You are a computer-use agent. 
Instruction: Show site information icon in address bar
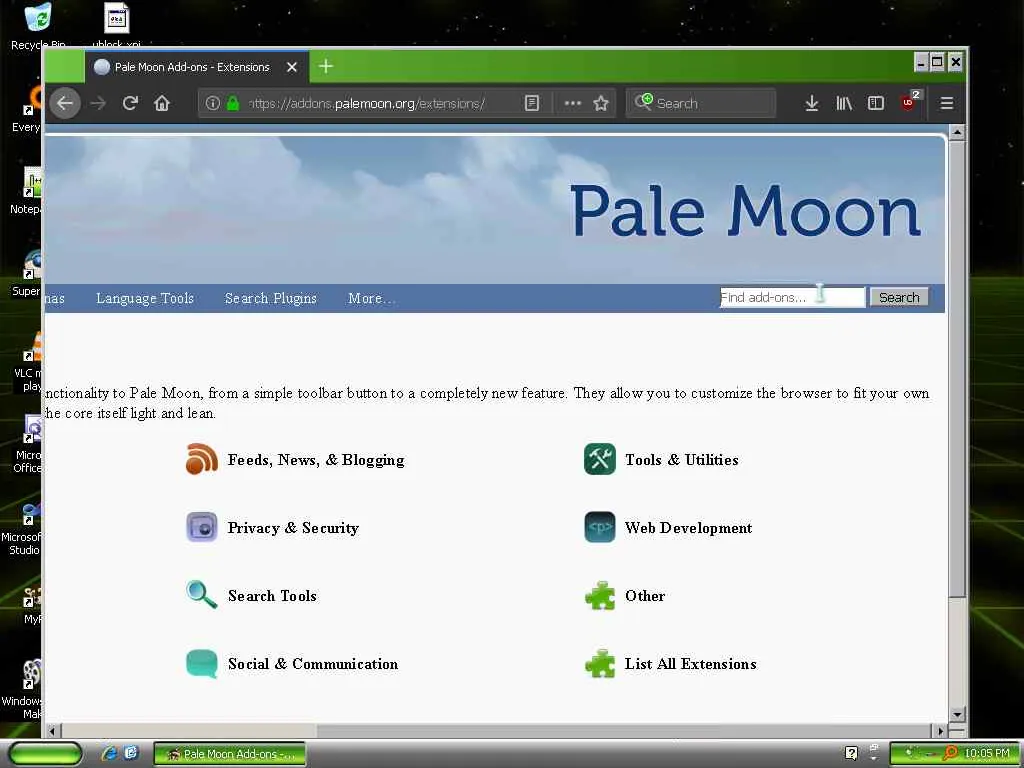(212, 103)
